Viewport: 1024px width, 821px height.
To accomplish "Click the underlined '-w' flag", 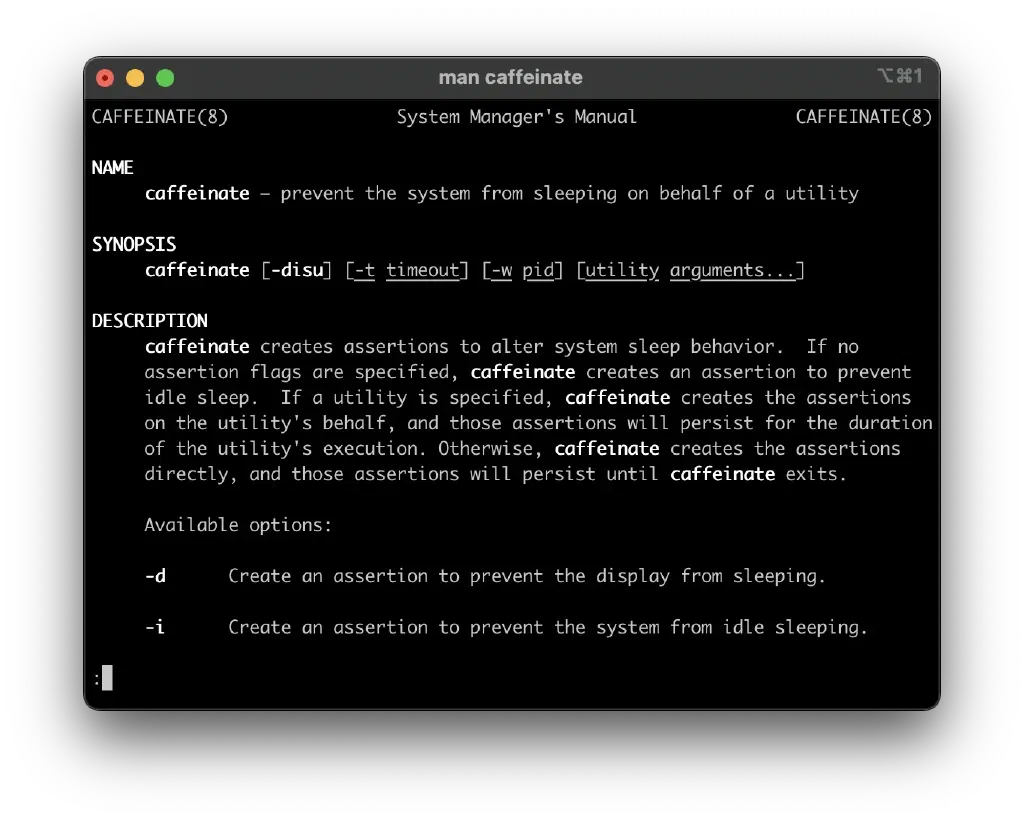I will click(x=501, y=270).
